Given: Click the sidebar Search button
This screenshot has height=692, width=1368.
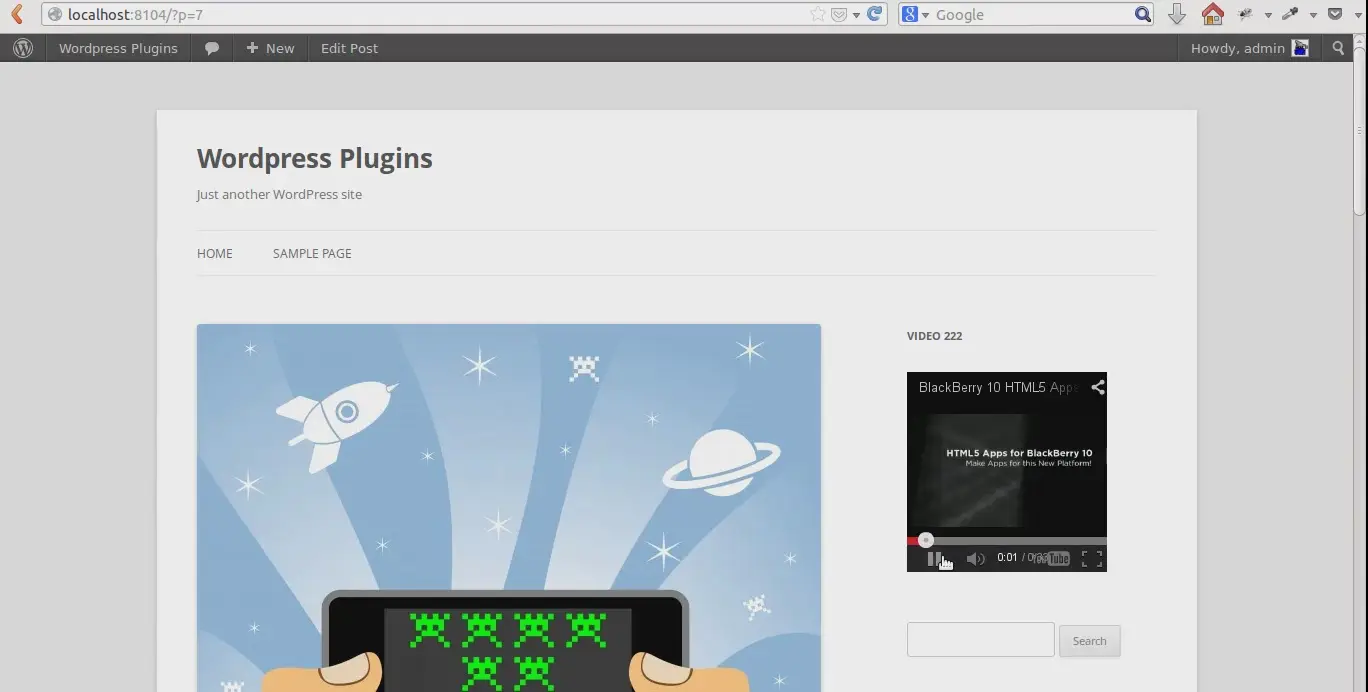Looking at the screenshot, I should coord(1090,641).
